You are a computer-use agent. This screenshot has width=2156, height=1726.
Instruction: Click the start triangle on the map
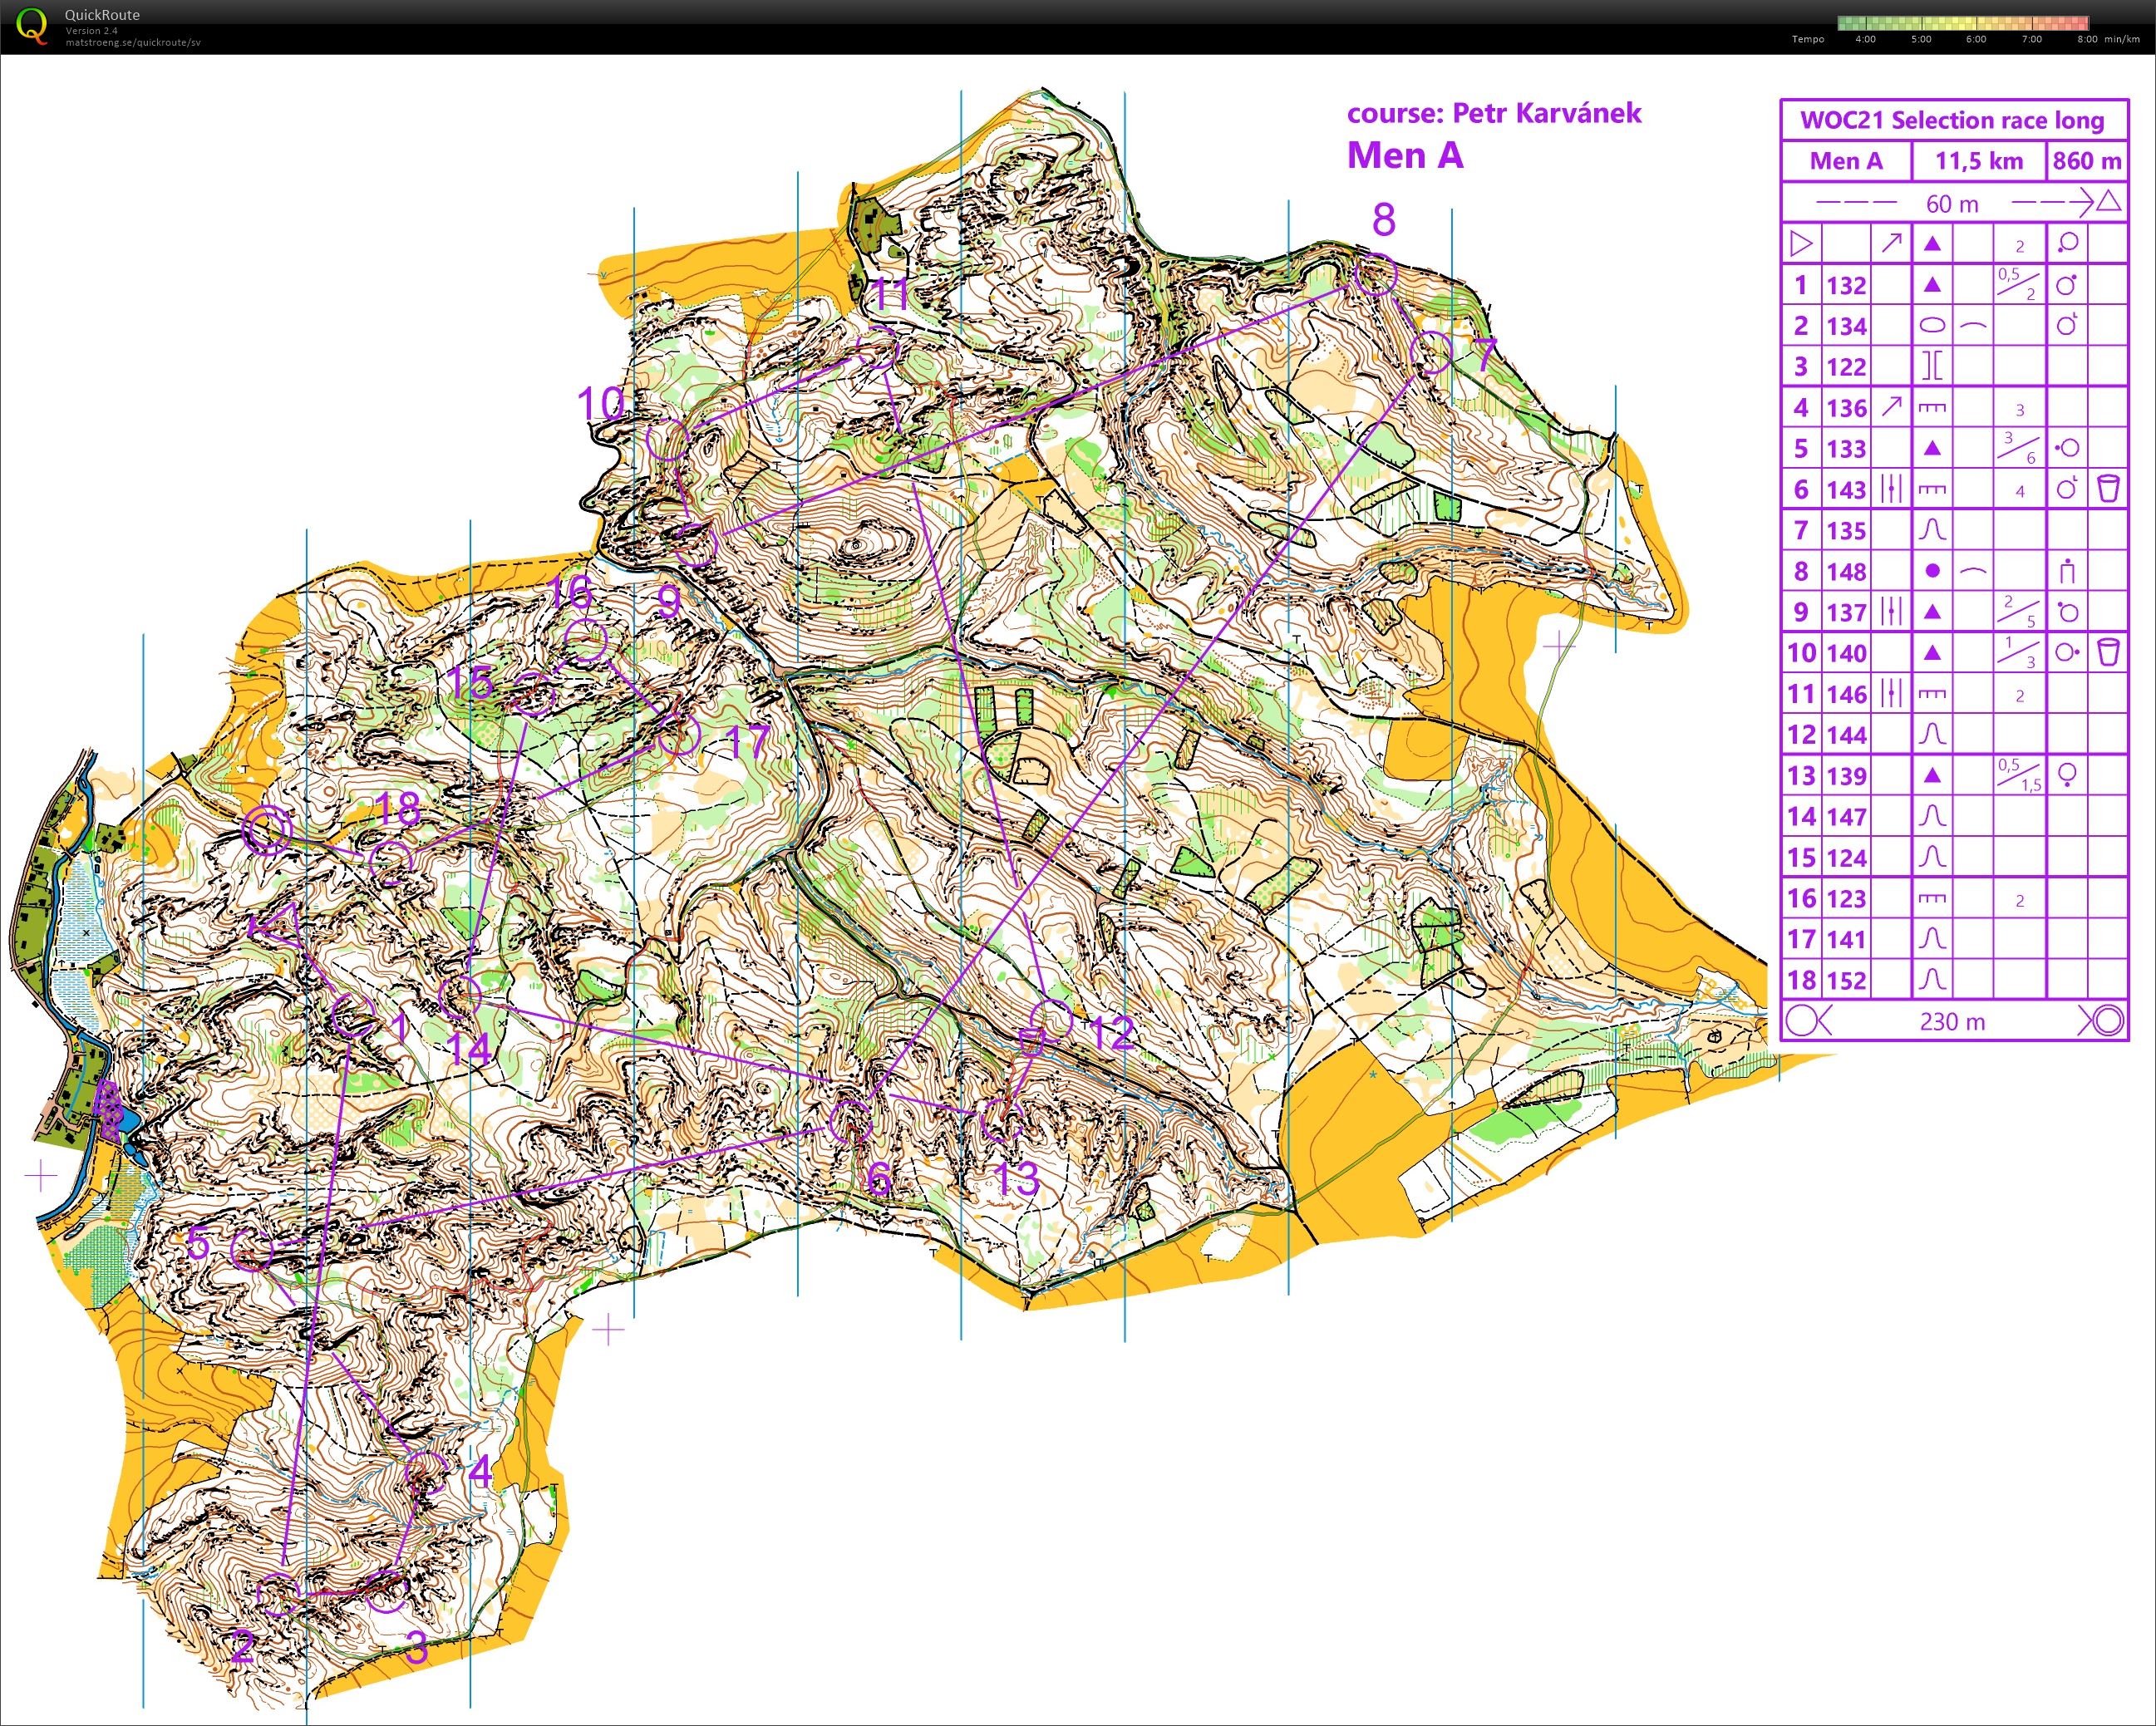click(x=278, y=926)
